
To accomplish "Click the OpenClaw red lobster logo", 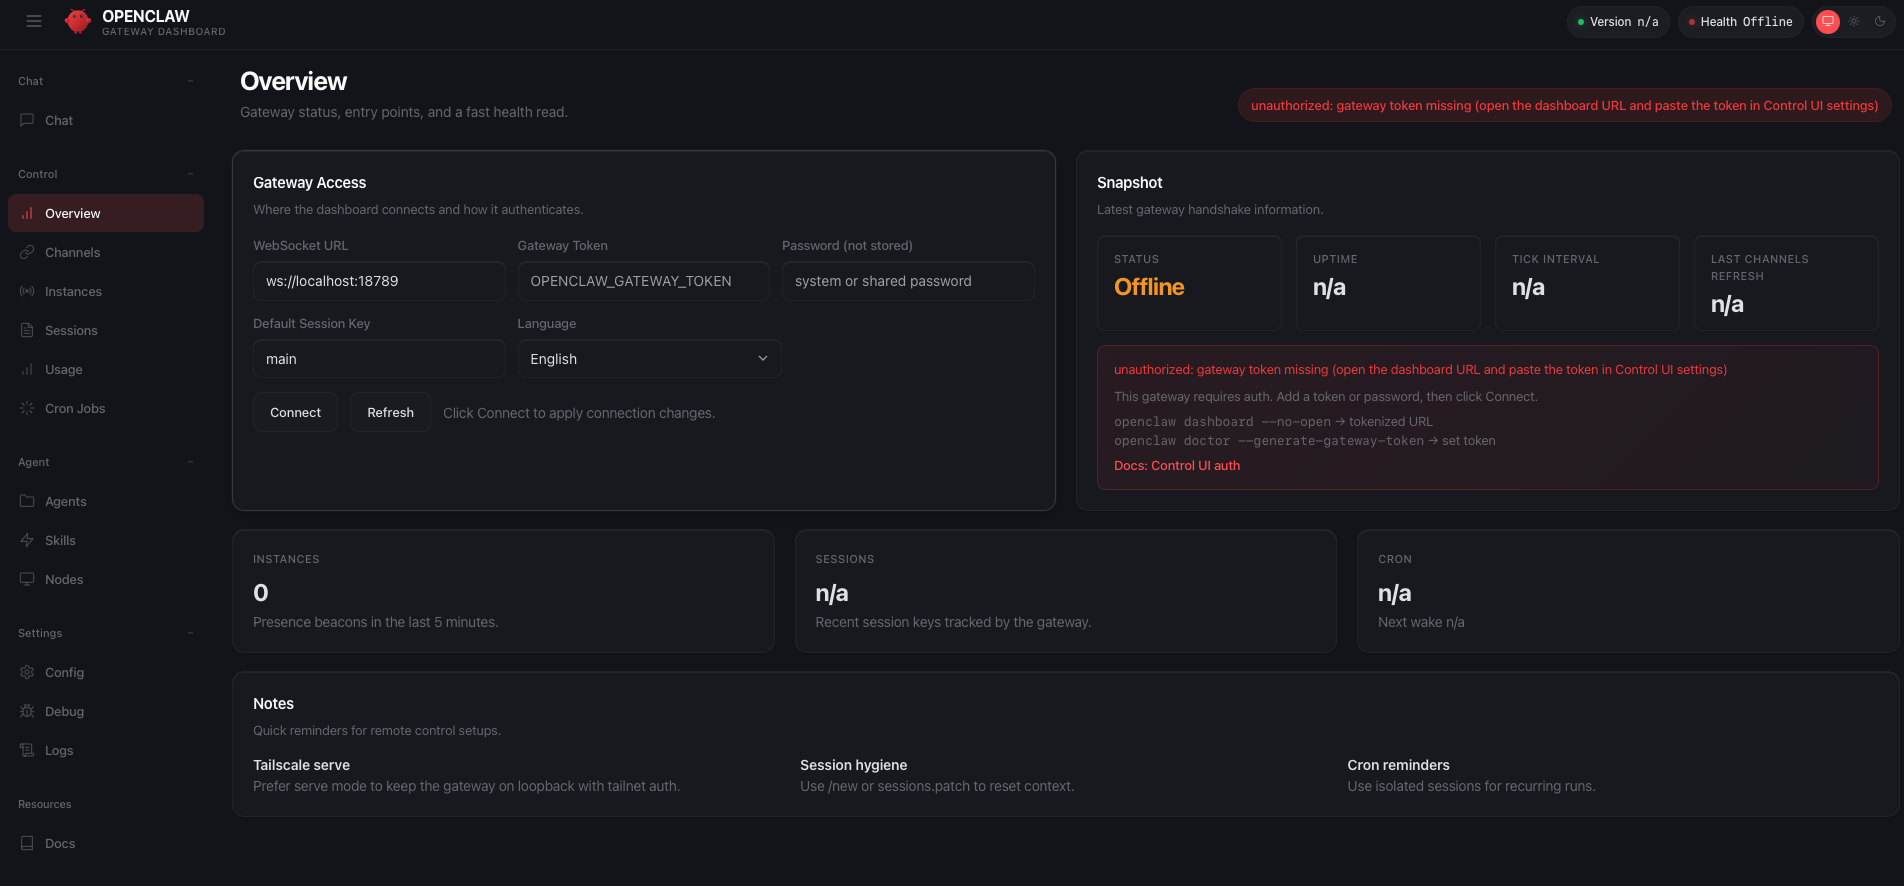I will [78, 21].
